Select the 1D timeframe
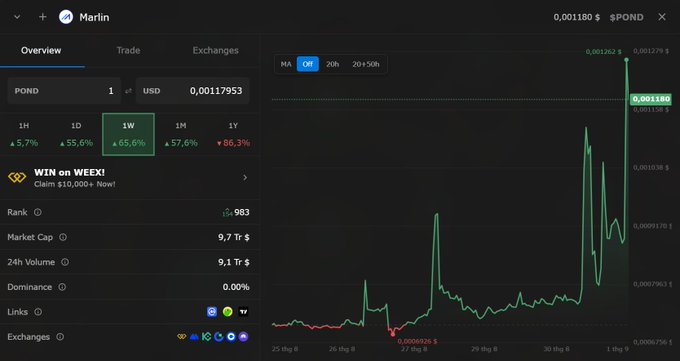The height and width of the screenshot is (361, 680). click(76, 134)
